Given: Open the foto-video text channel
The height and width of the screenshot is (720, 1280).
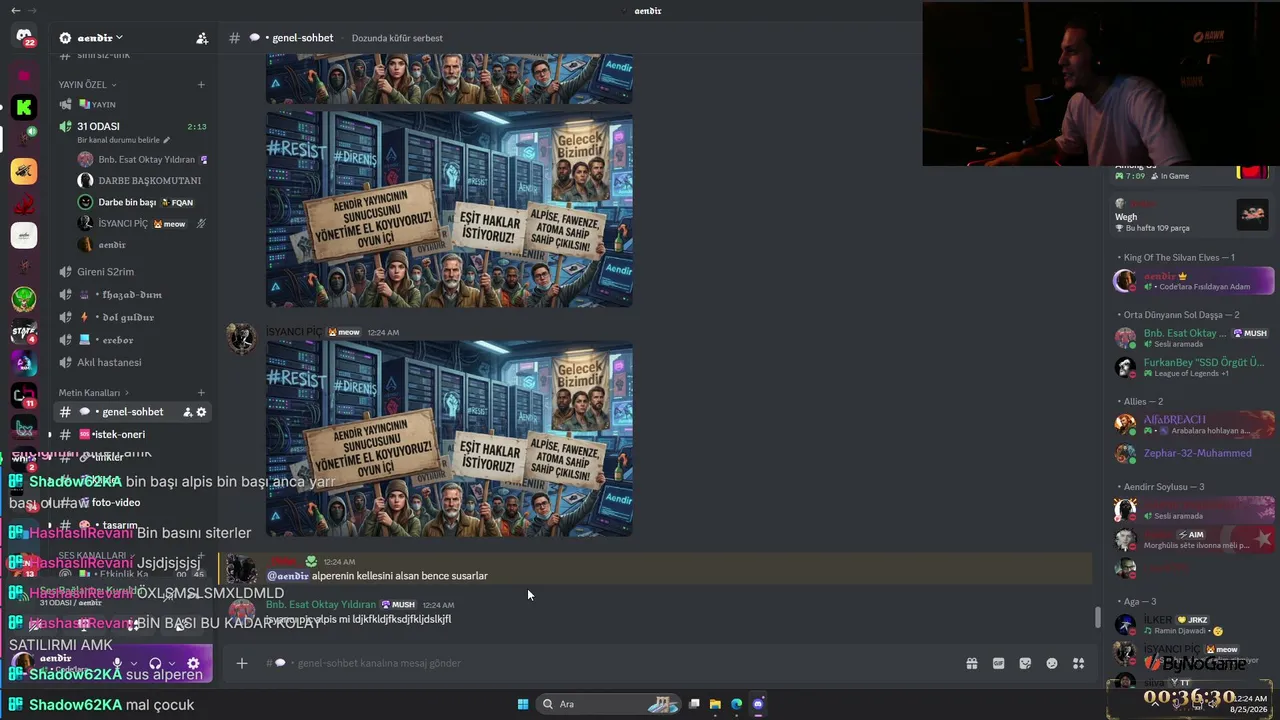Looking at the screenshot, I should 130,502.
